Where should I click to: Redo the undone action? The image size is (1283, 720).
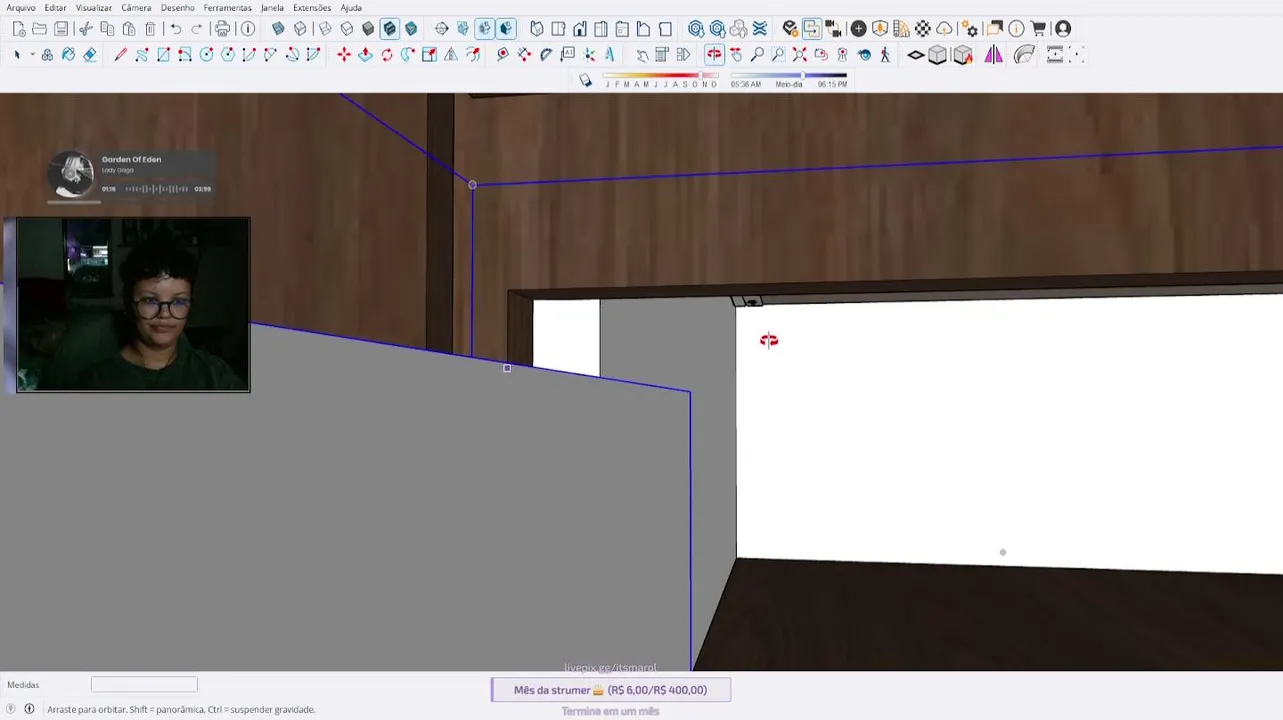tap(197, 29)
